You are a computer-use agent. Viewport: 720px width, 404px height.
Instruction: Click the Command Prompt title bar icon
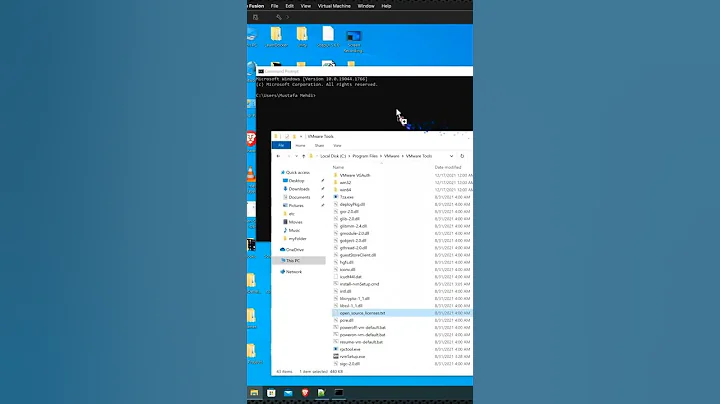pyautogui.click(x=261, y=71)
